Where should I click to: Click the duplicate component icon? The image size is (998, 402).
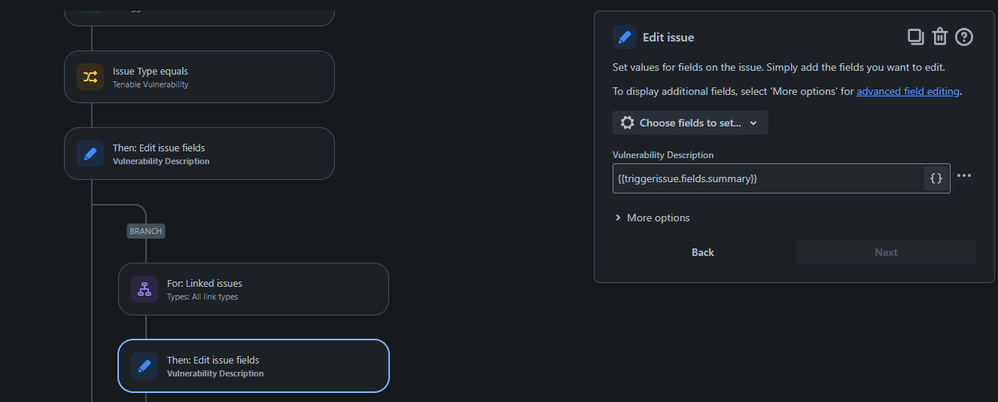pyautogui.click(x=915, y=37)
